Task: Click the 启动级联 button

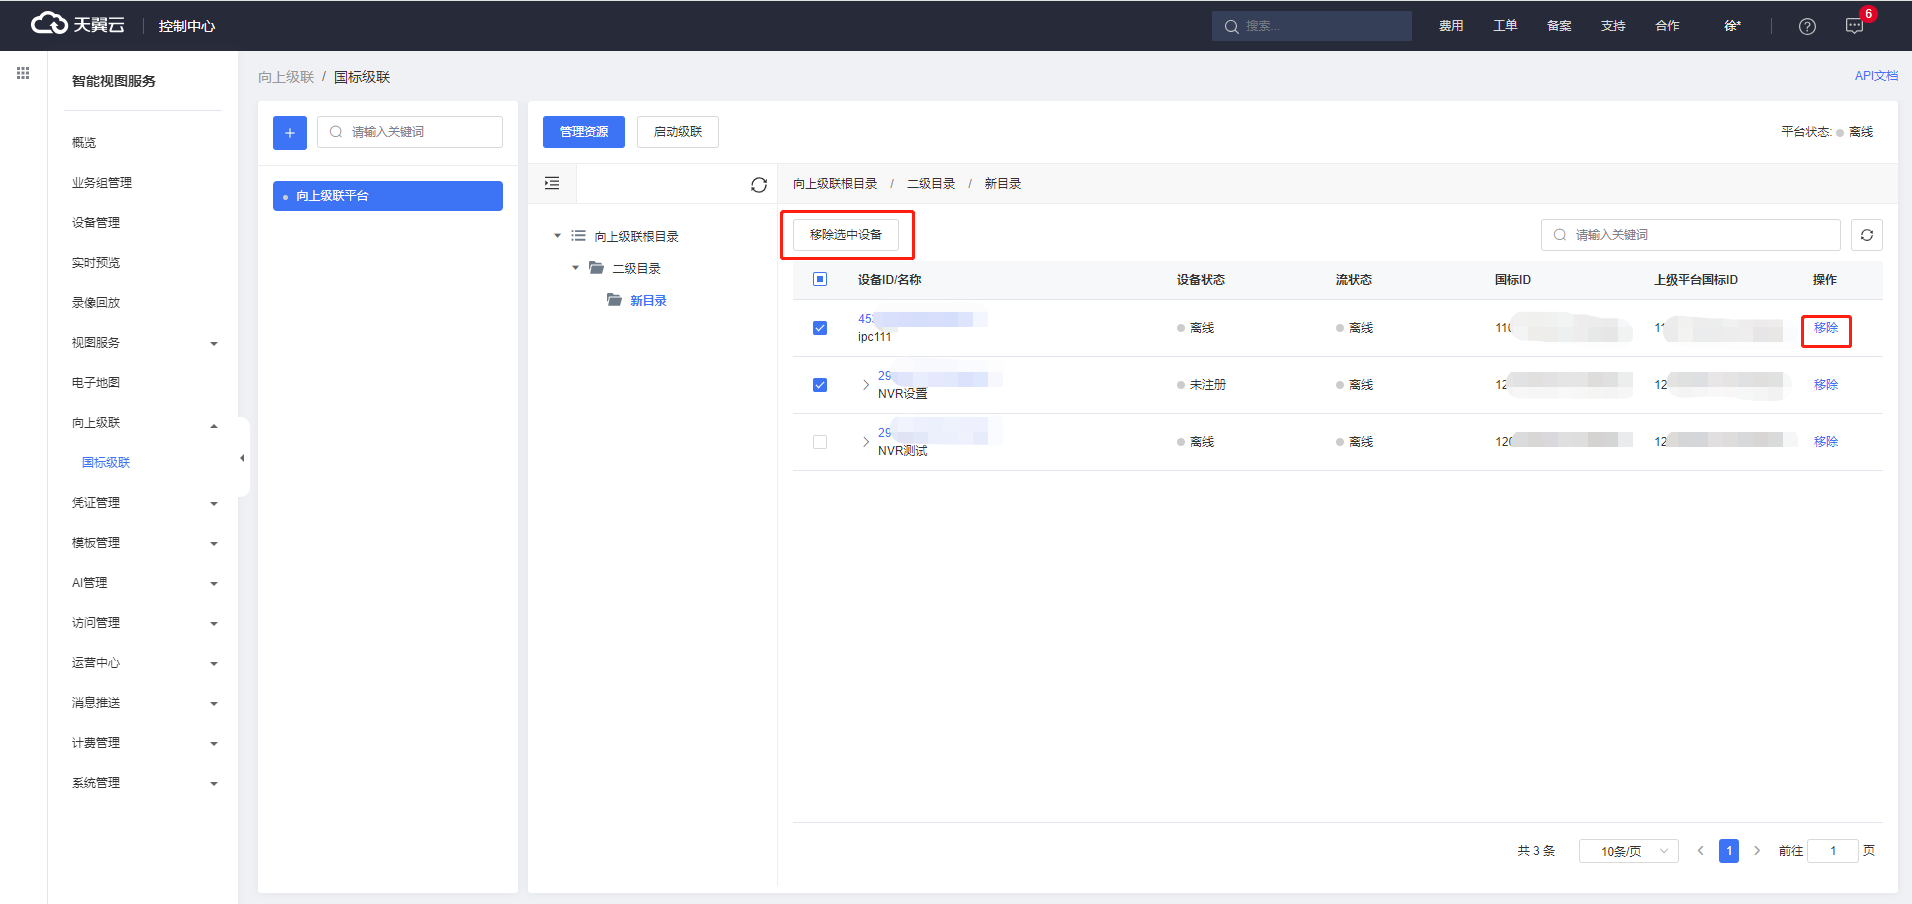Action: click(677, 132)
